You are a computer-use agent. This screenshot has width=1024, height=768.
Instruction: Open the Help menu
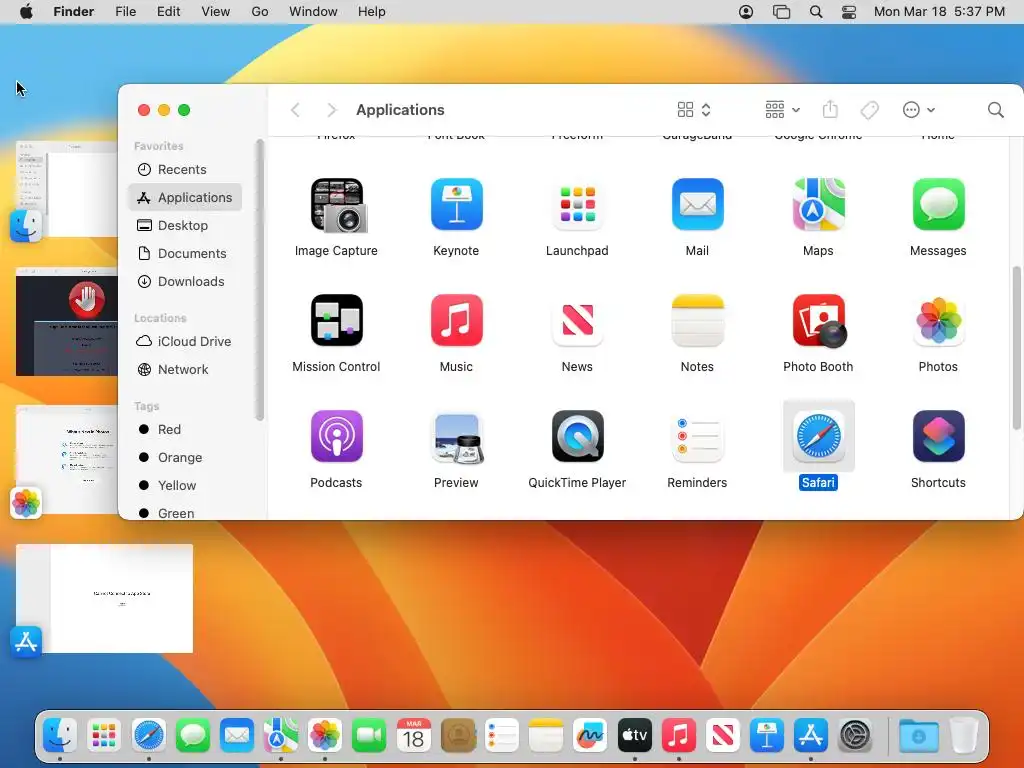pos(372,12)
